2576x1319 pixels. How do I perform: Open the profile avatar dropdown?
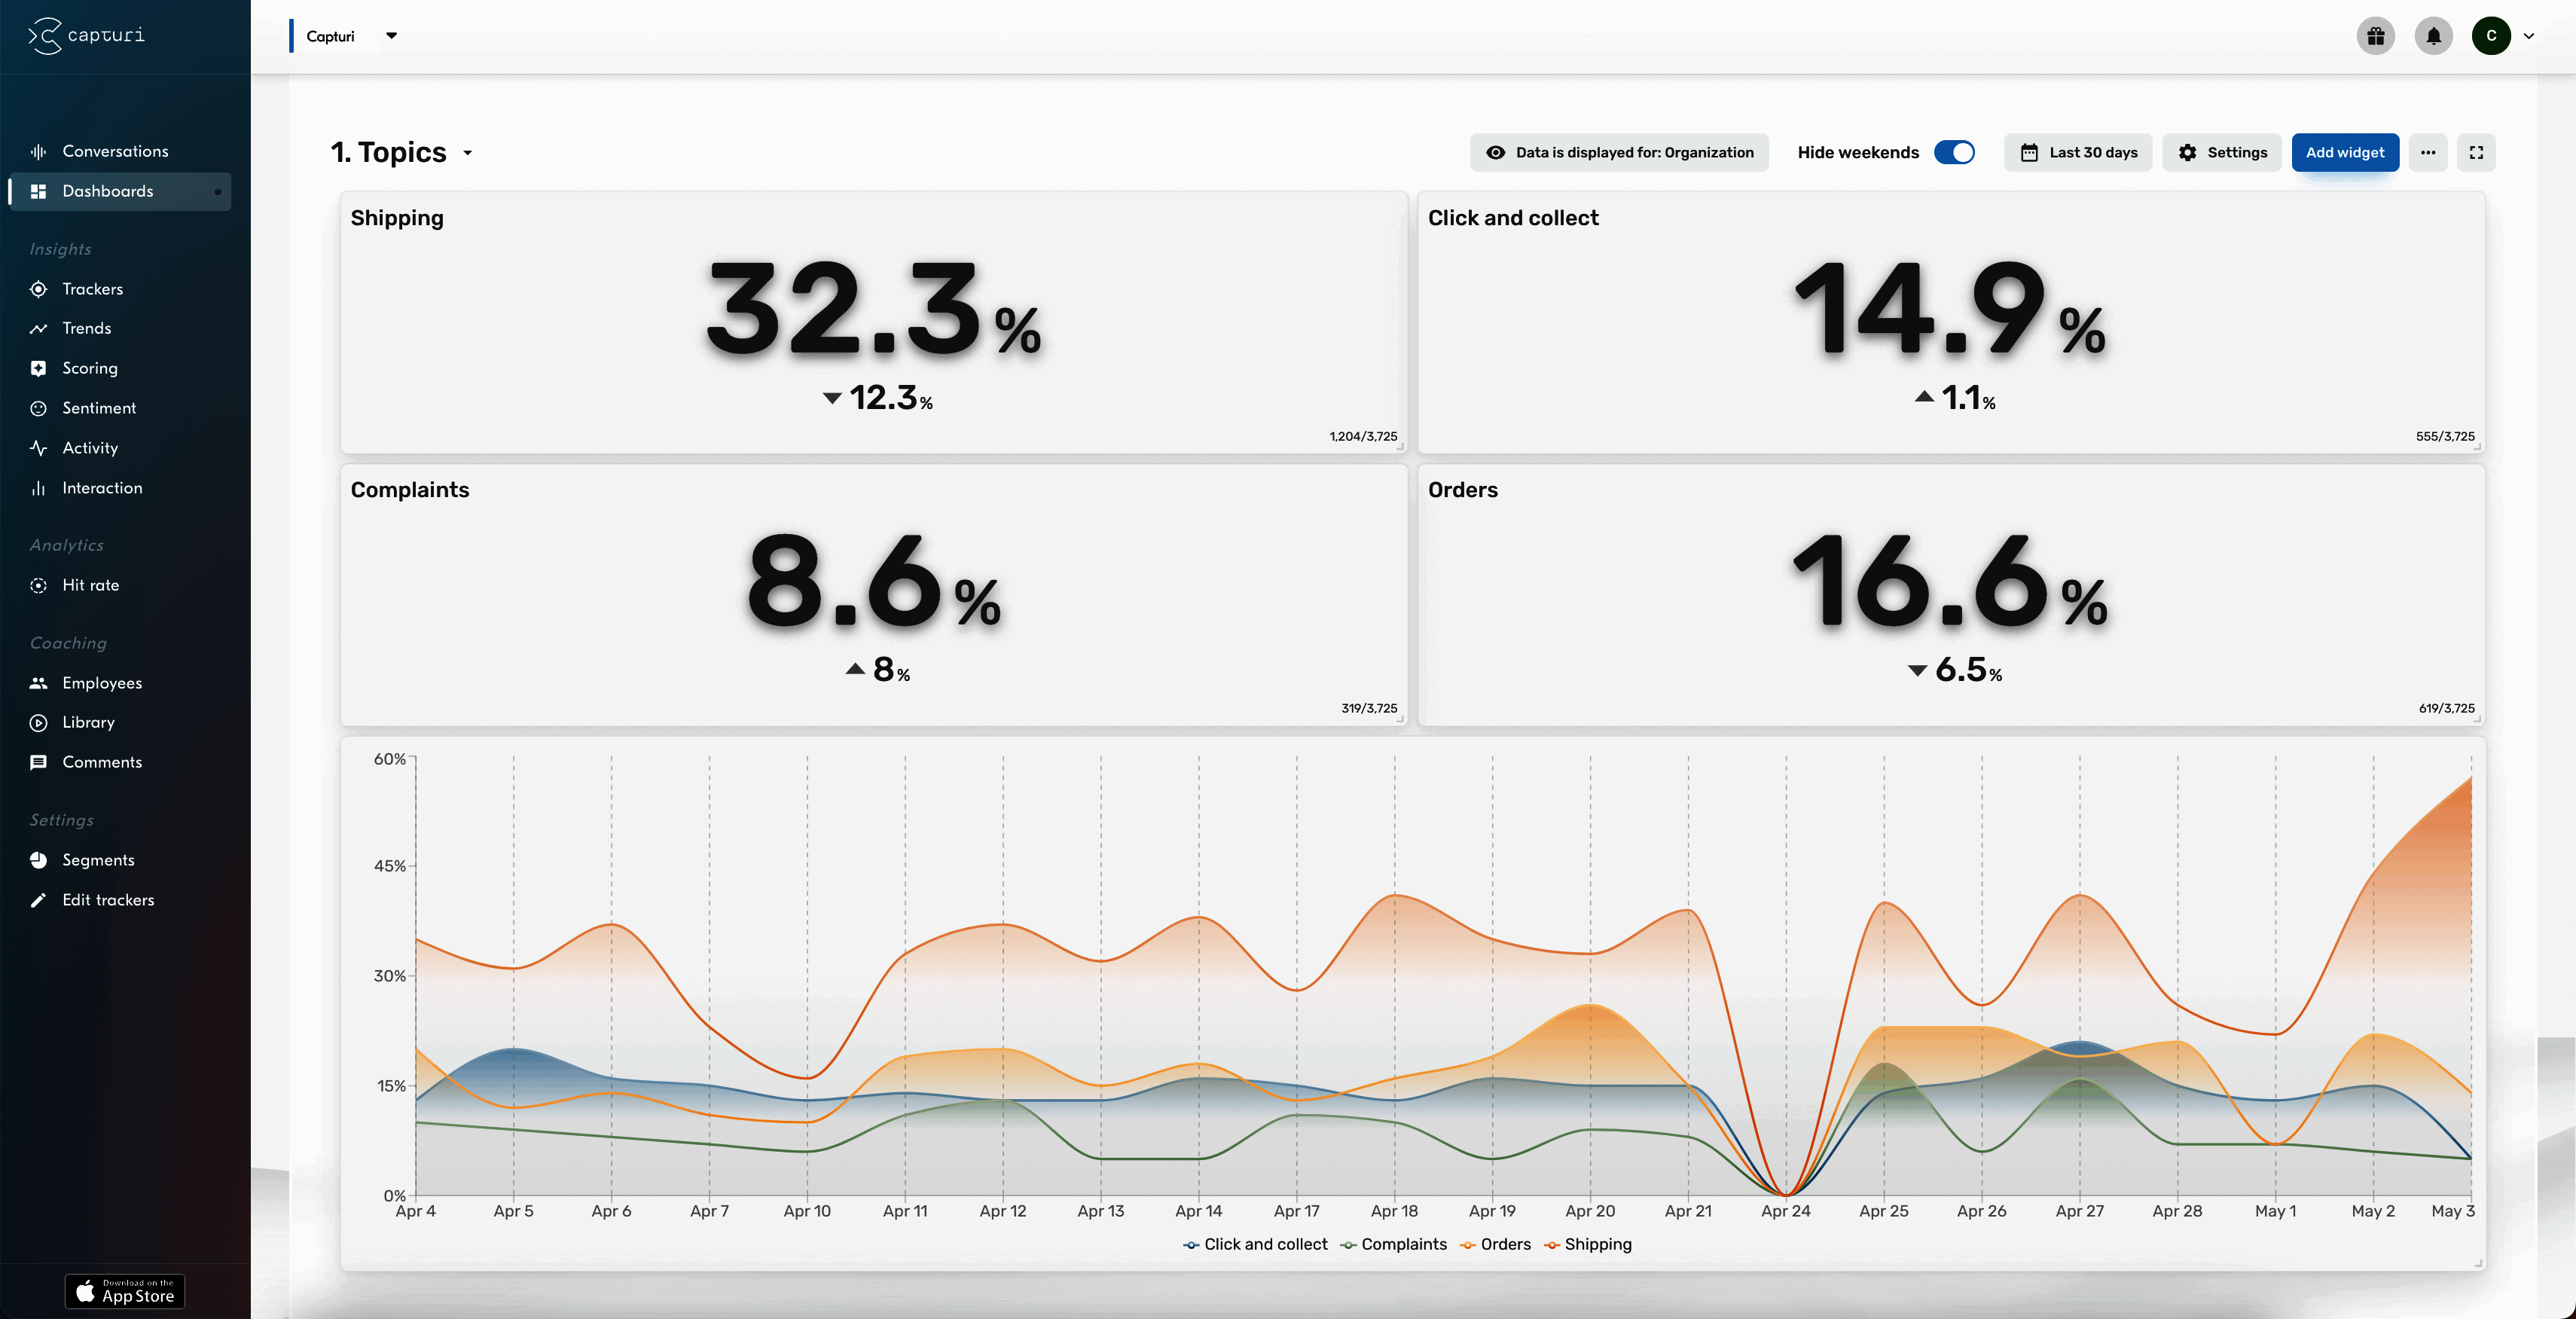(x=2492, y=36)
